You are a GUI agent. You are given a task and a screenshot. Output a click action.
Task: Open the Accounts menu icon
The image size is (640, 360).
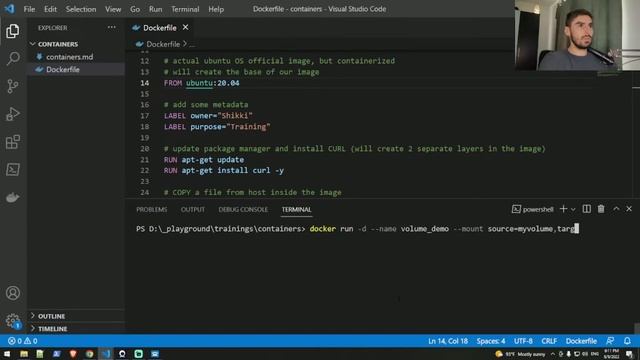[x=13, y=293]
